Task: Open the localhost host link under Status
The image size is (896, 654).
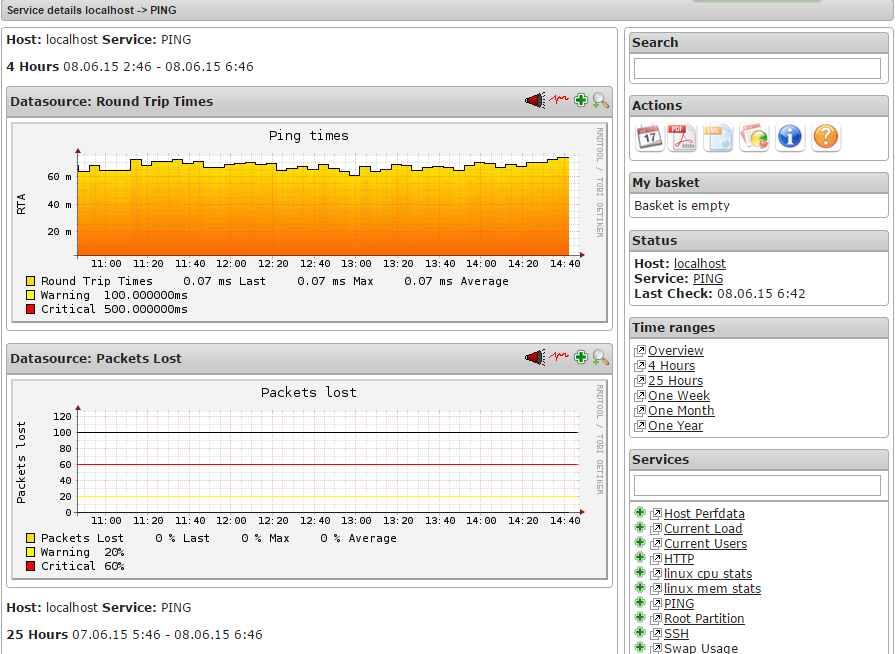Action: coord(700,263)
